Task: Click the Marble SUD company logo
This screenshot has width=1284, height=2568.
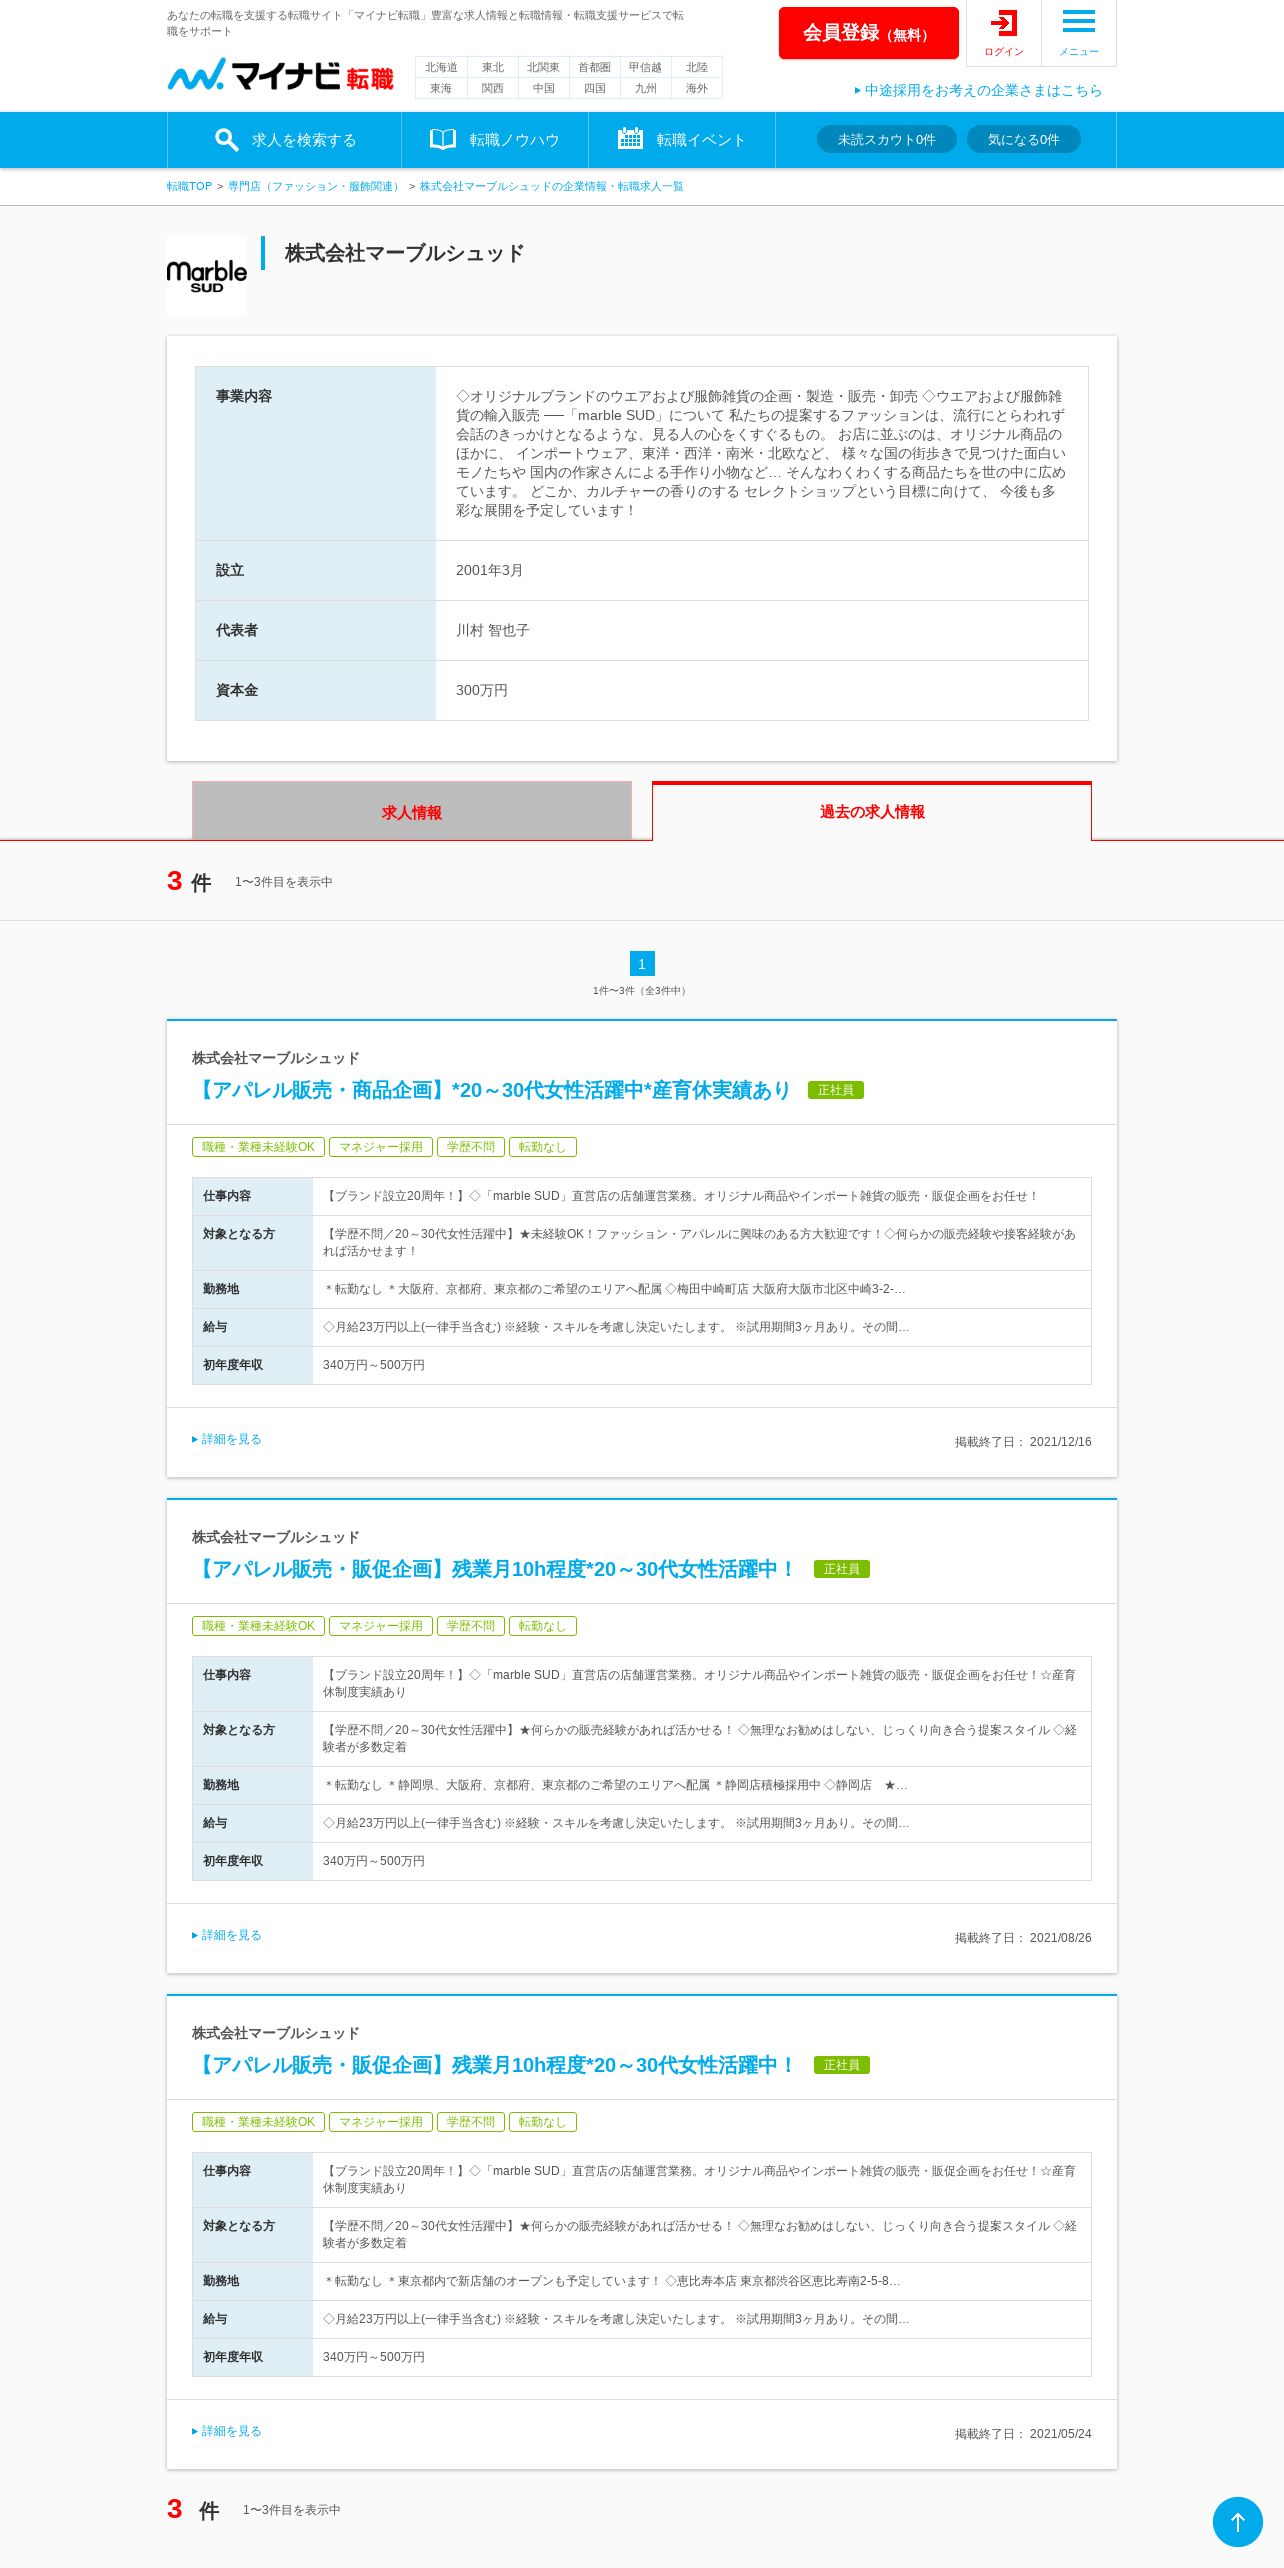Action: click(x=207, y=276)
